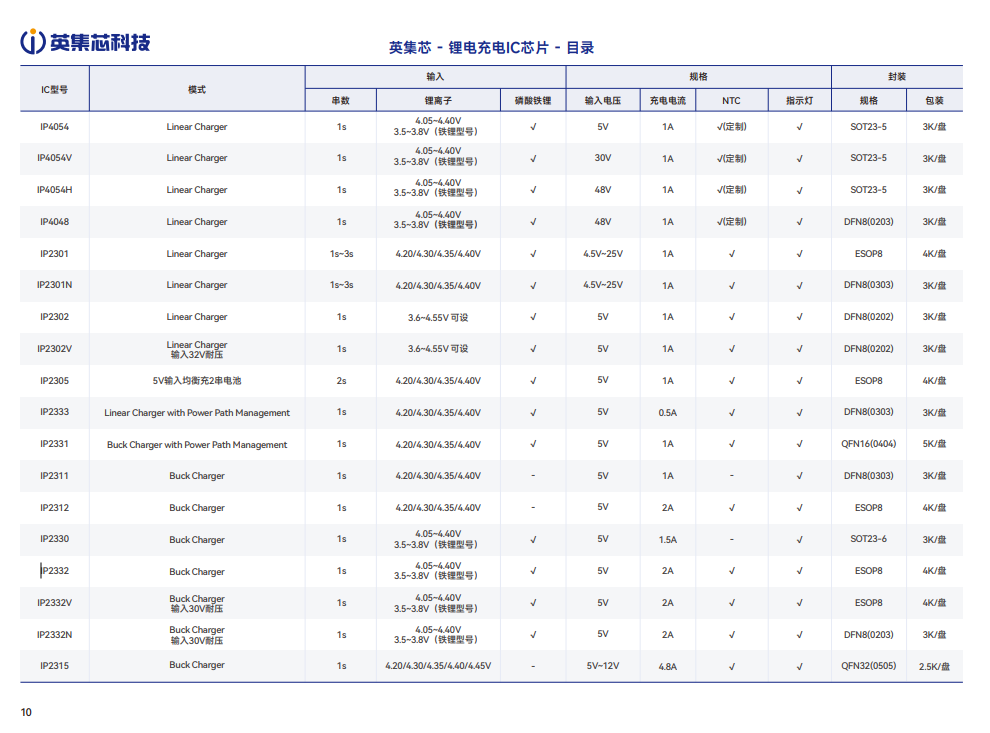Click the 磷酸铁锂 column header

[533, 100]
